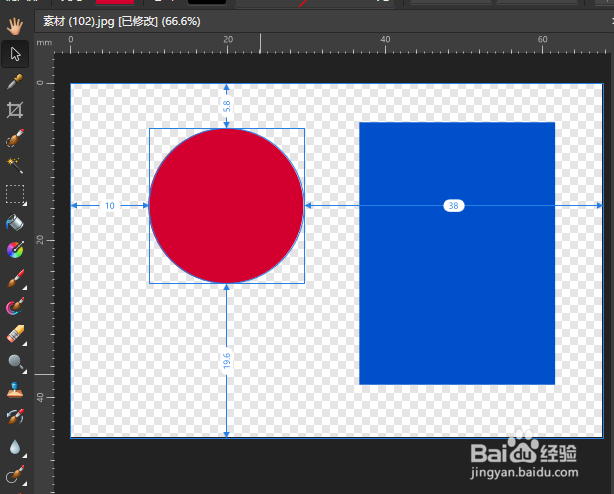This screenshot has width=614, height=494.
Task: Click the 10 left-distance measurement label
Action: (110, 206)
